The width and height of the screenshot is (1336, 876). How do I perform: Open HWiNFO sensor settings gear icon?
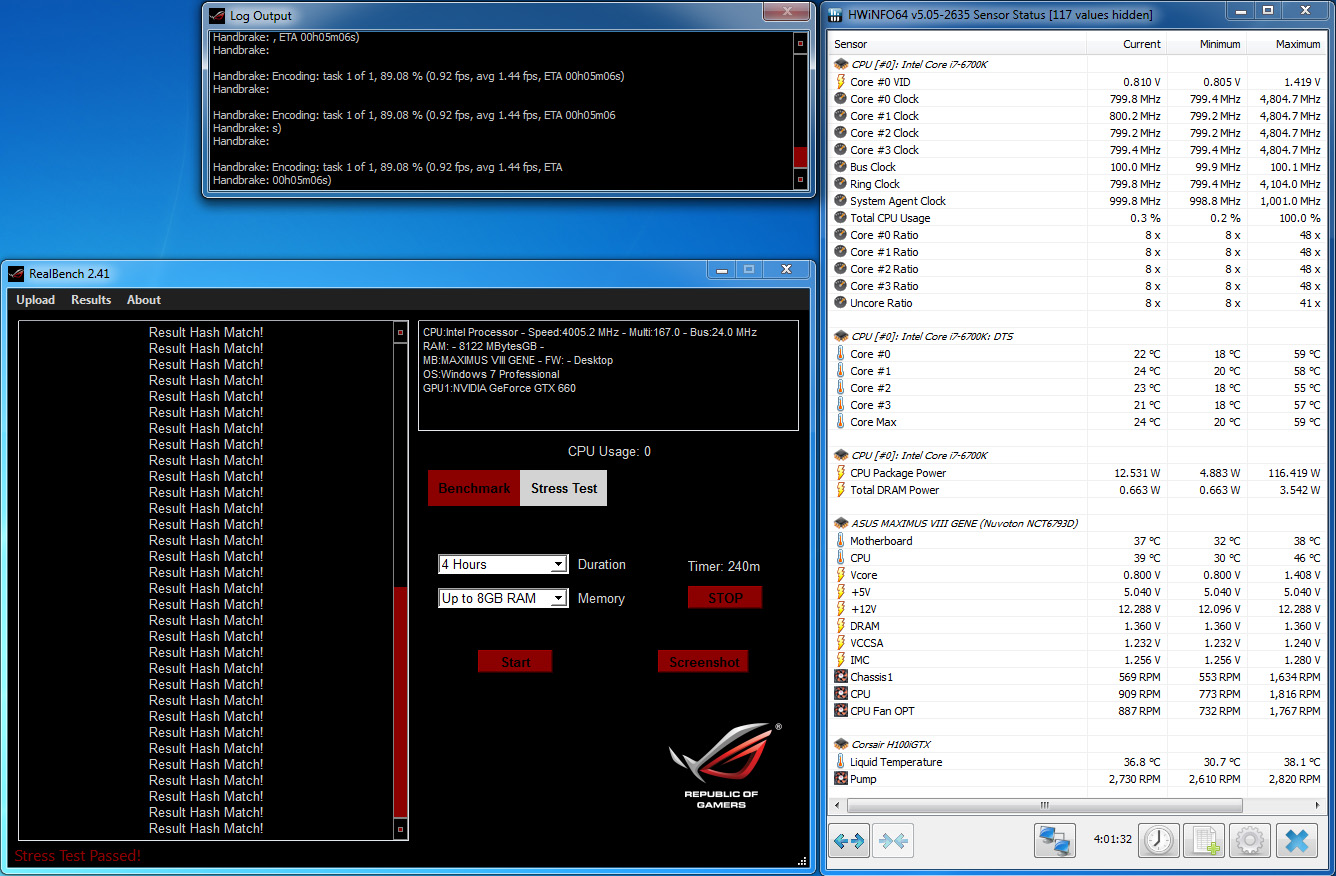pos(1250,841)
